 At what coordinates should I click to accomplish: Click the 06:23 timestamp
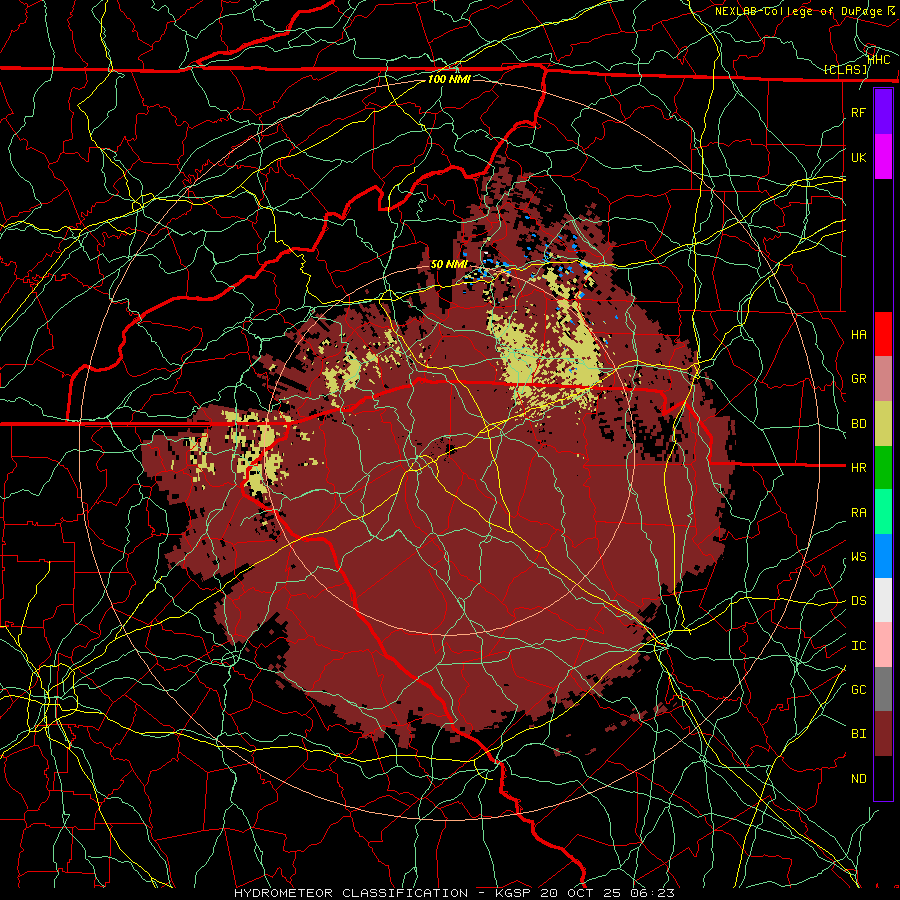[x=651, y=893]
